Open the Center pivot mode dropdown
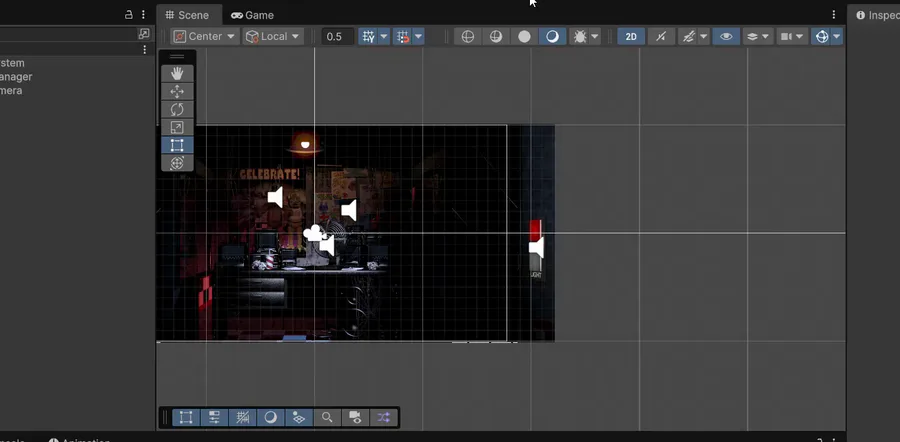The width and height of the screenshot is (900, 442). 205,36
